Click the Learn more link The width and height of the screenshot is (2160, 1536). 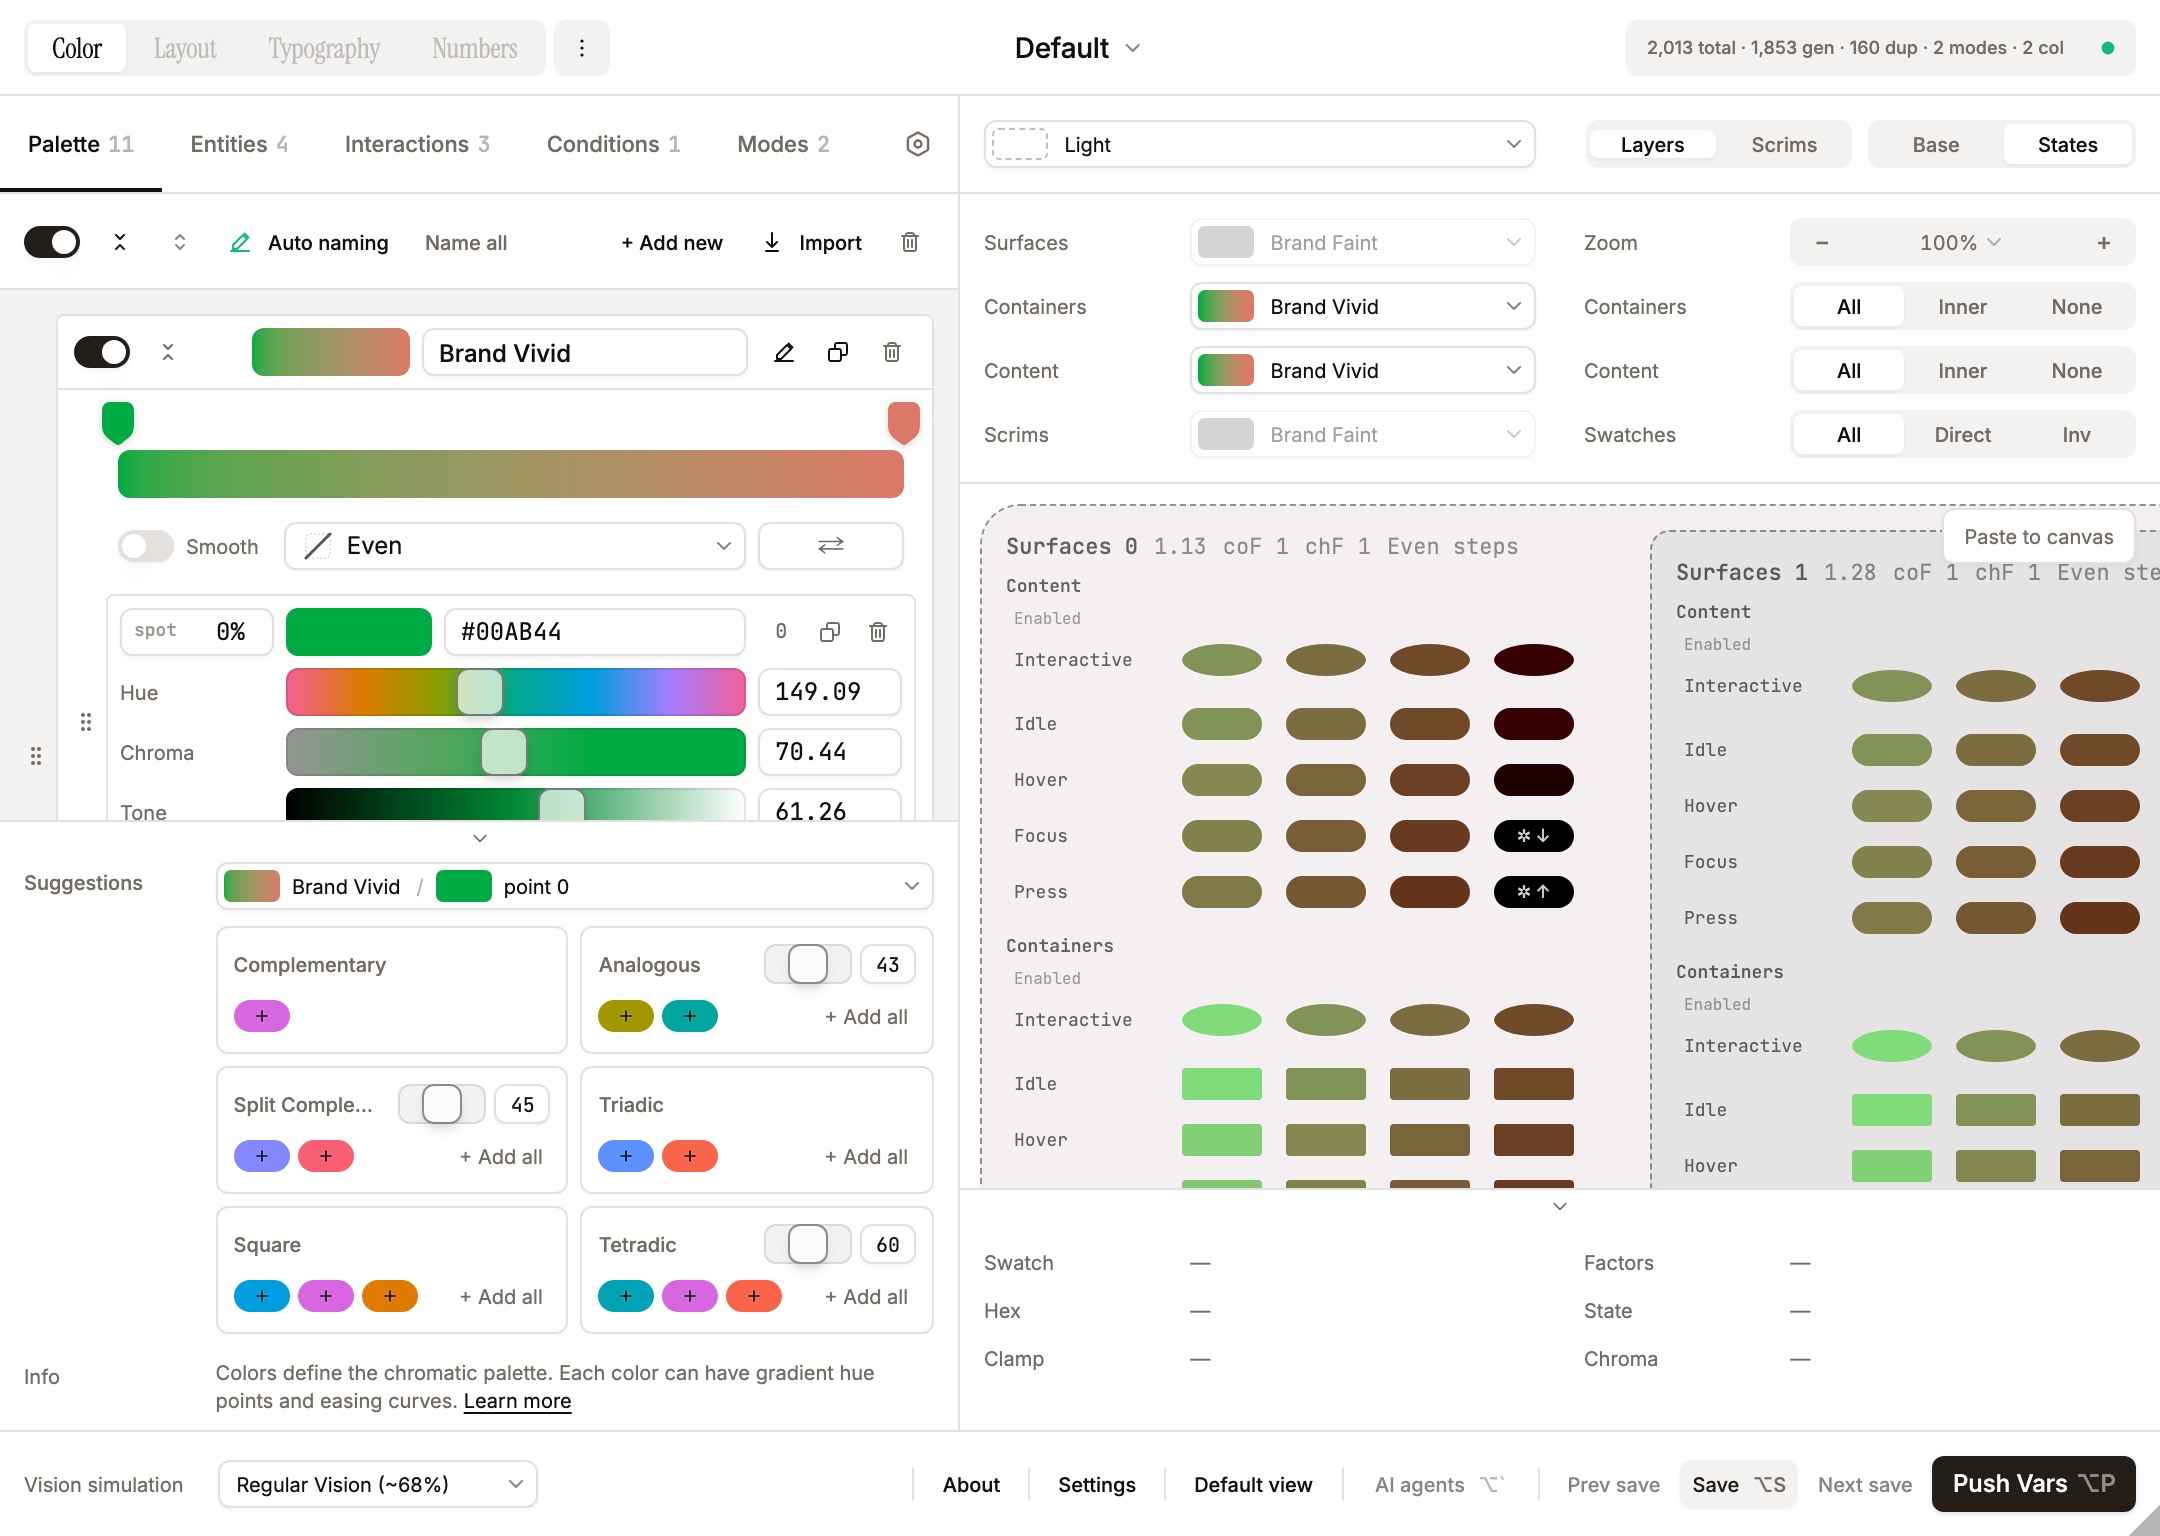[x=516, y=1400]
